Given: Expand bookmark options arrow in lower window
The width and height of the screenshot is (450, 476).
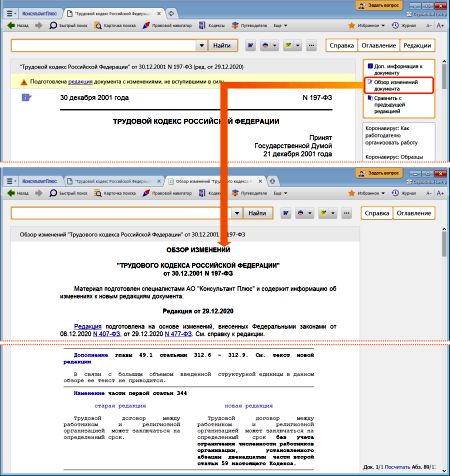Looking at the screenshot, I should [x=333, y=213].
